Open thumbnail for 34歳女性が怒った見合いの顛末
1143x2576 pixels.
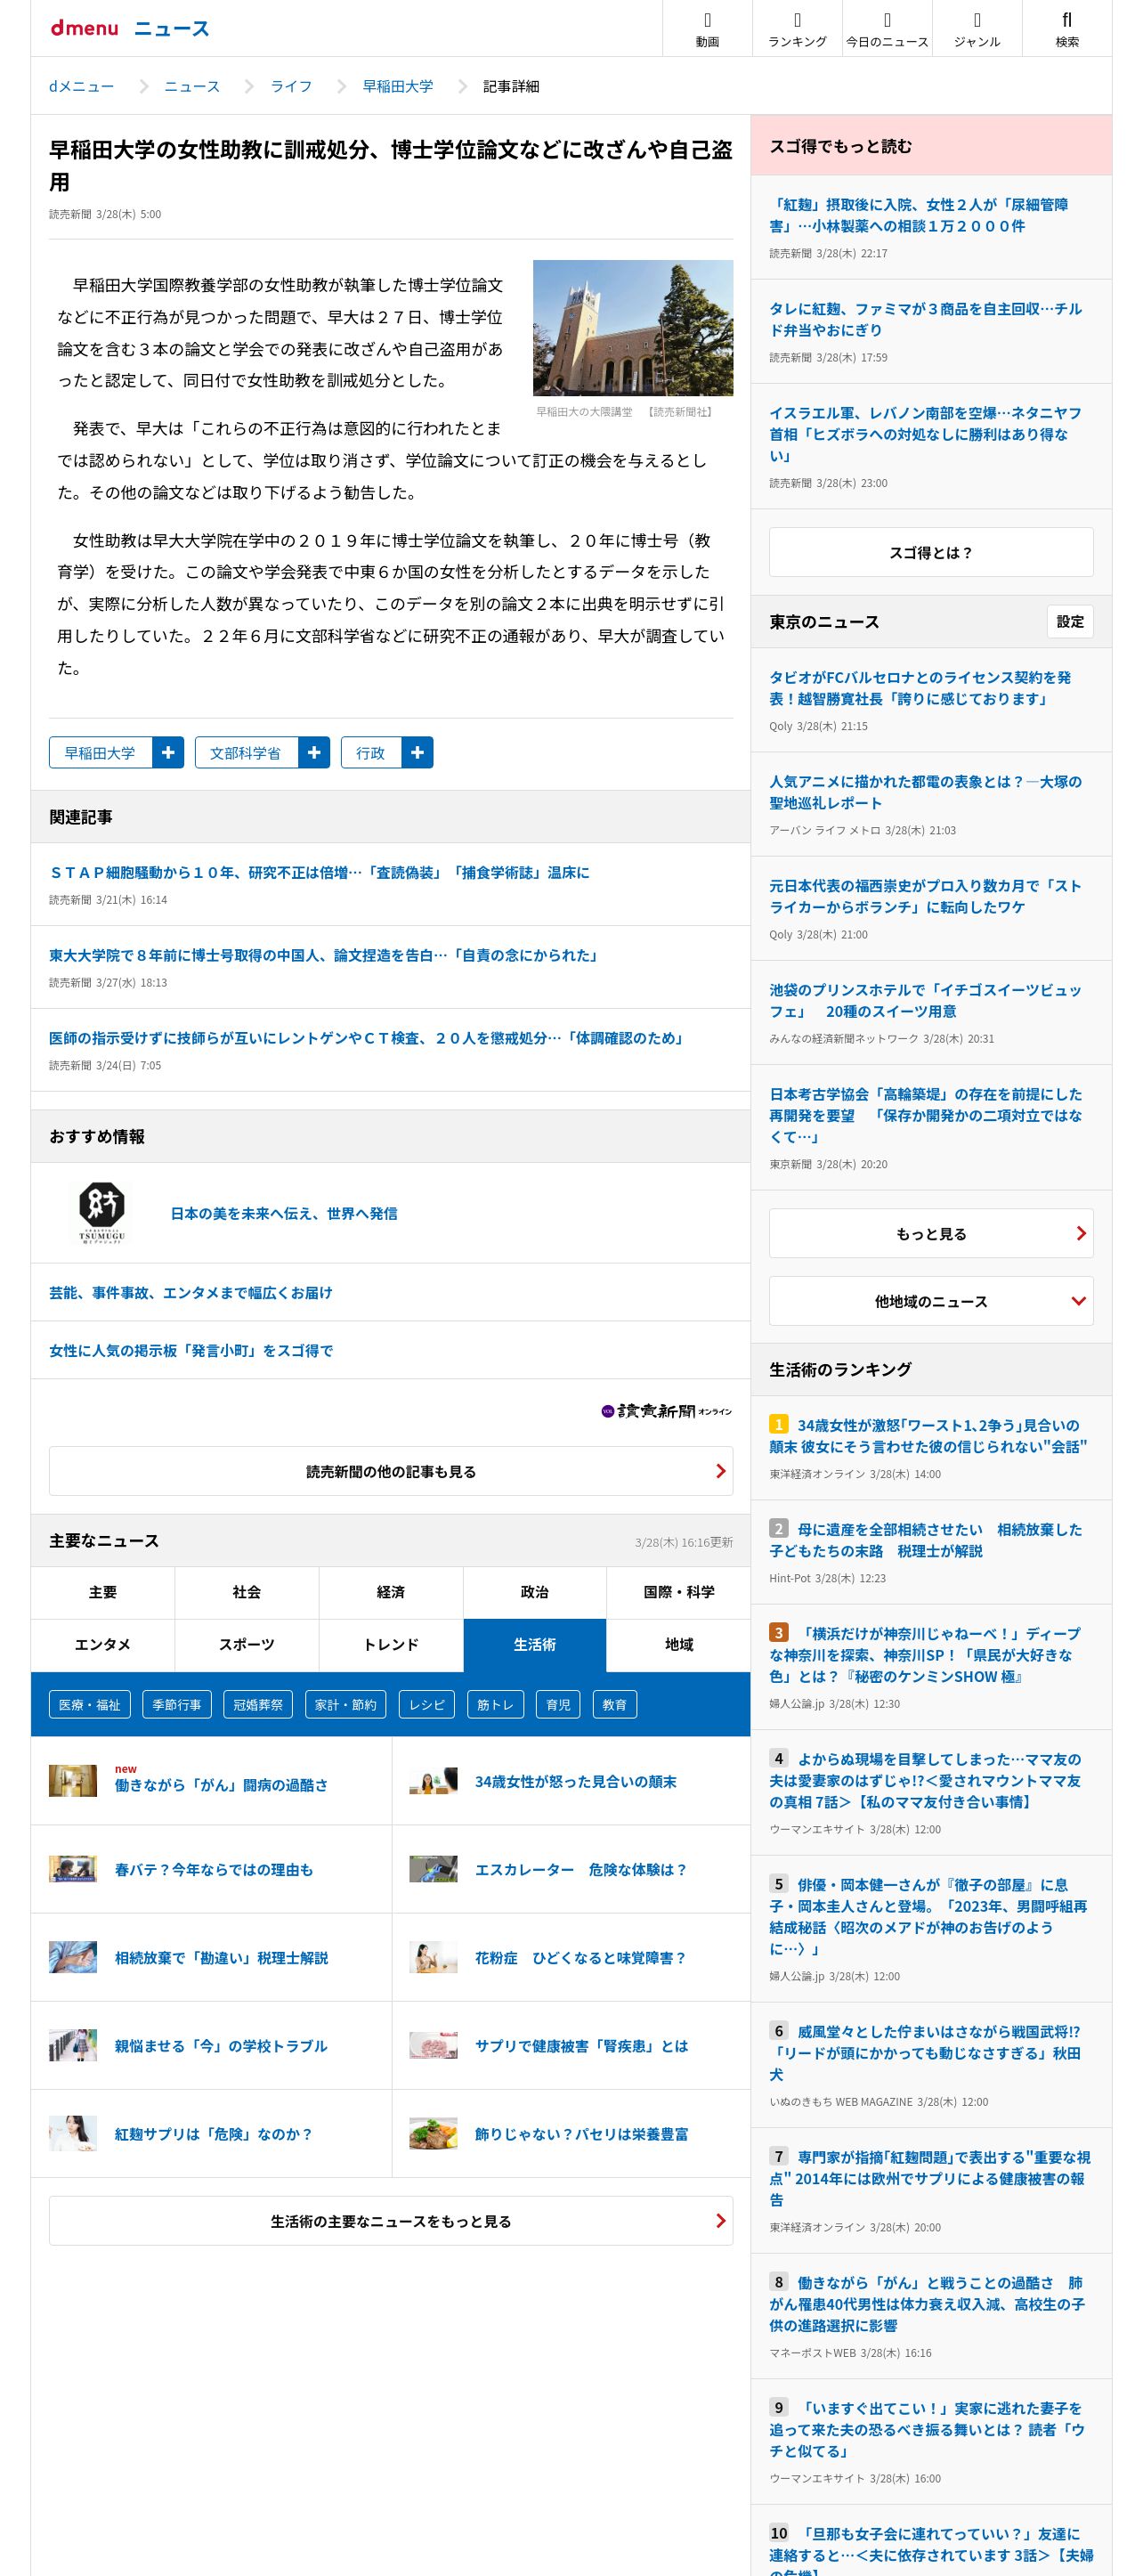(x=433, y=1781)
